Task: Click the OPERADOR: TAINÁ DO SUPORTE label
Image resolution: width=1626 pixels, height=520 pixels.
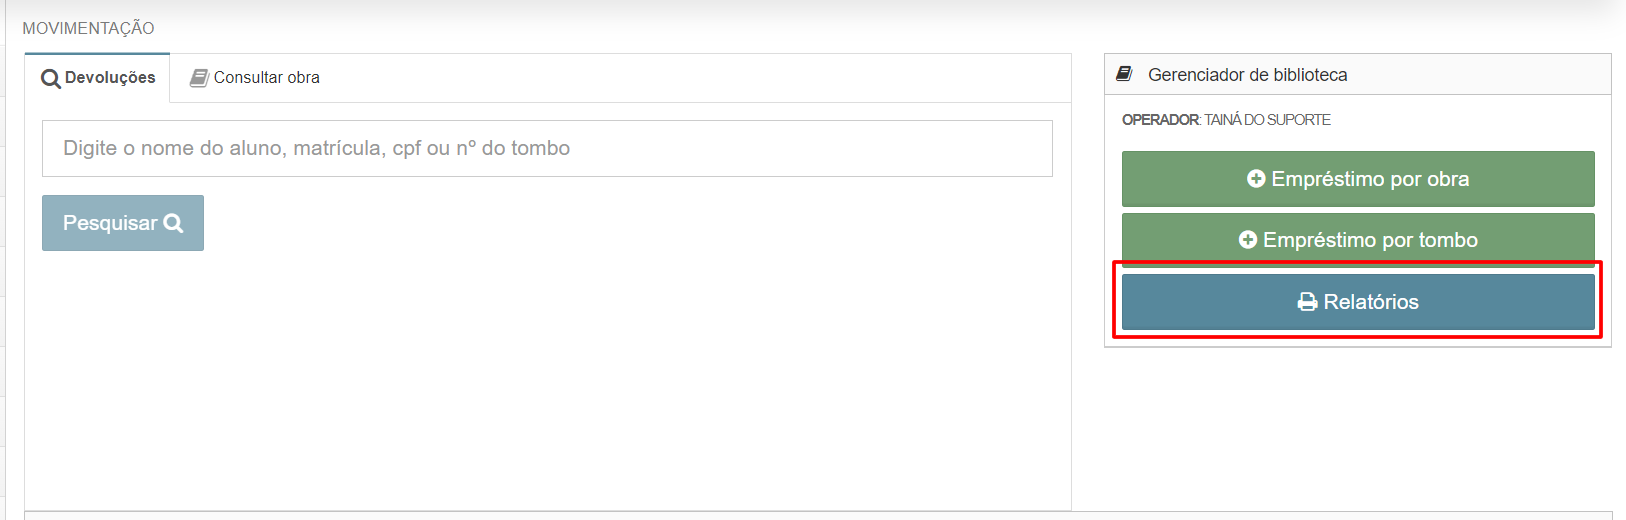Action: pos(1226,120)
